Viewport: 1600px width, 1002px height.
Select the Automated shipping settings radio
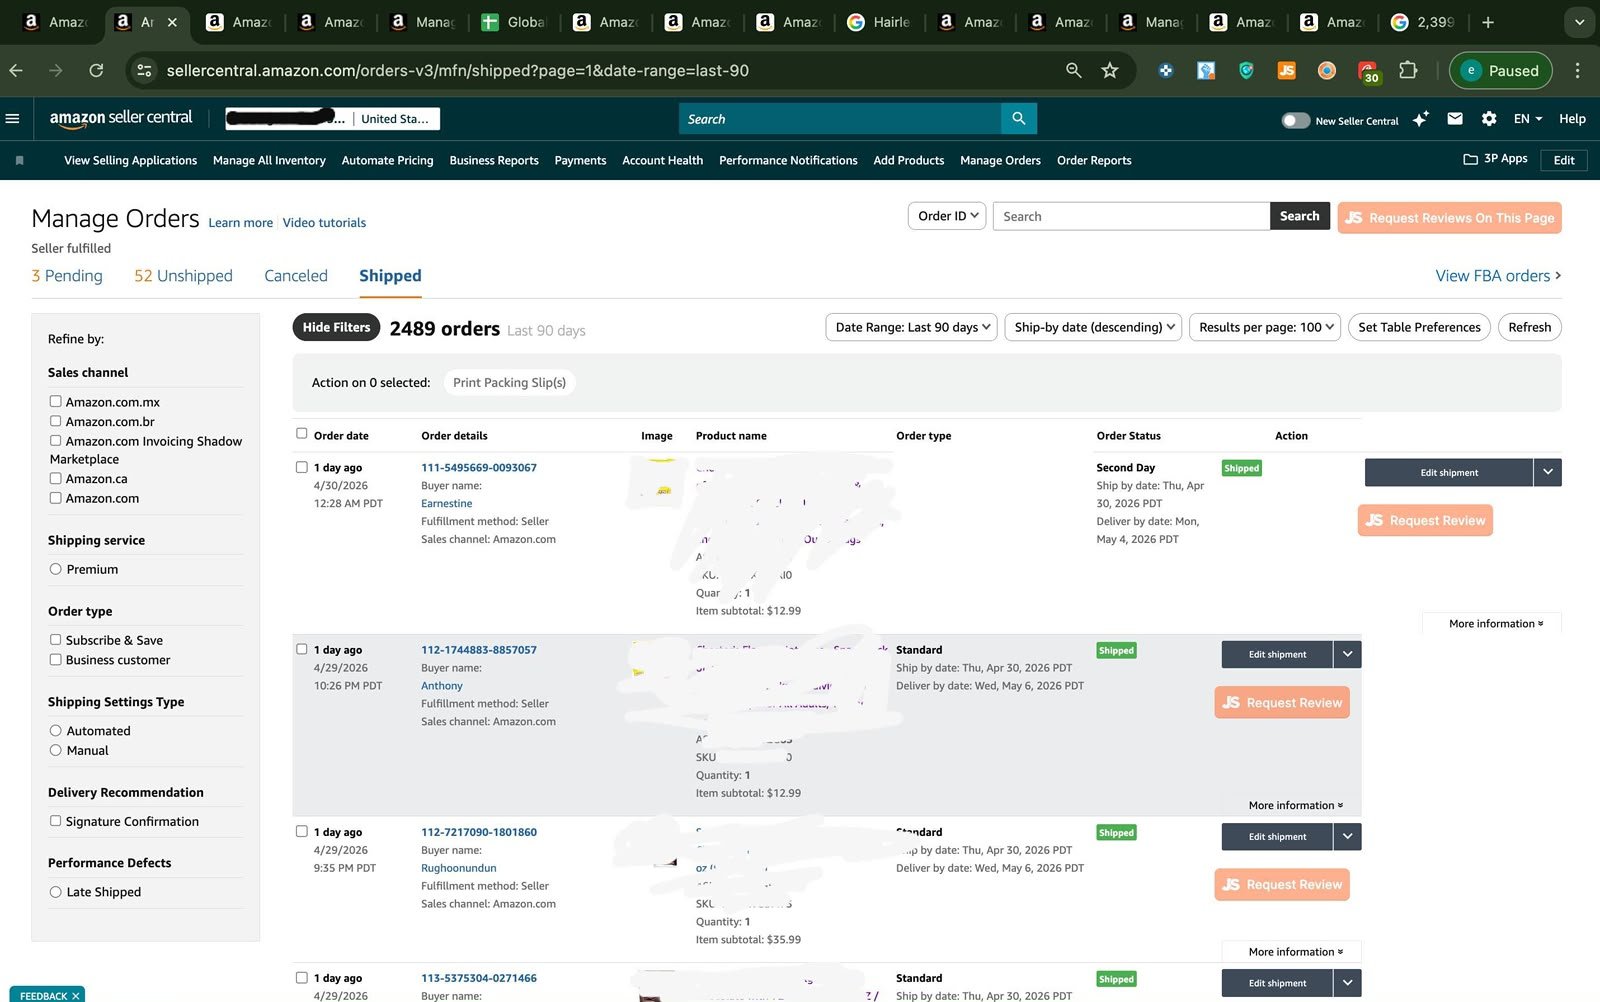tap(56, 731)
